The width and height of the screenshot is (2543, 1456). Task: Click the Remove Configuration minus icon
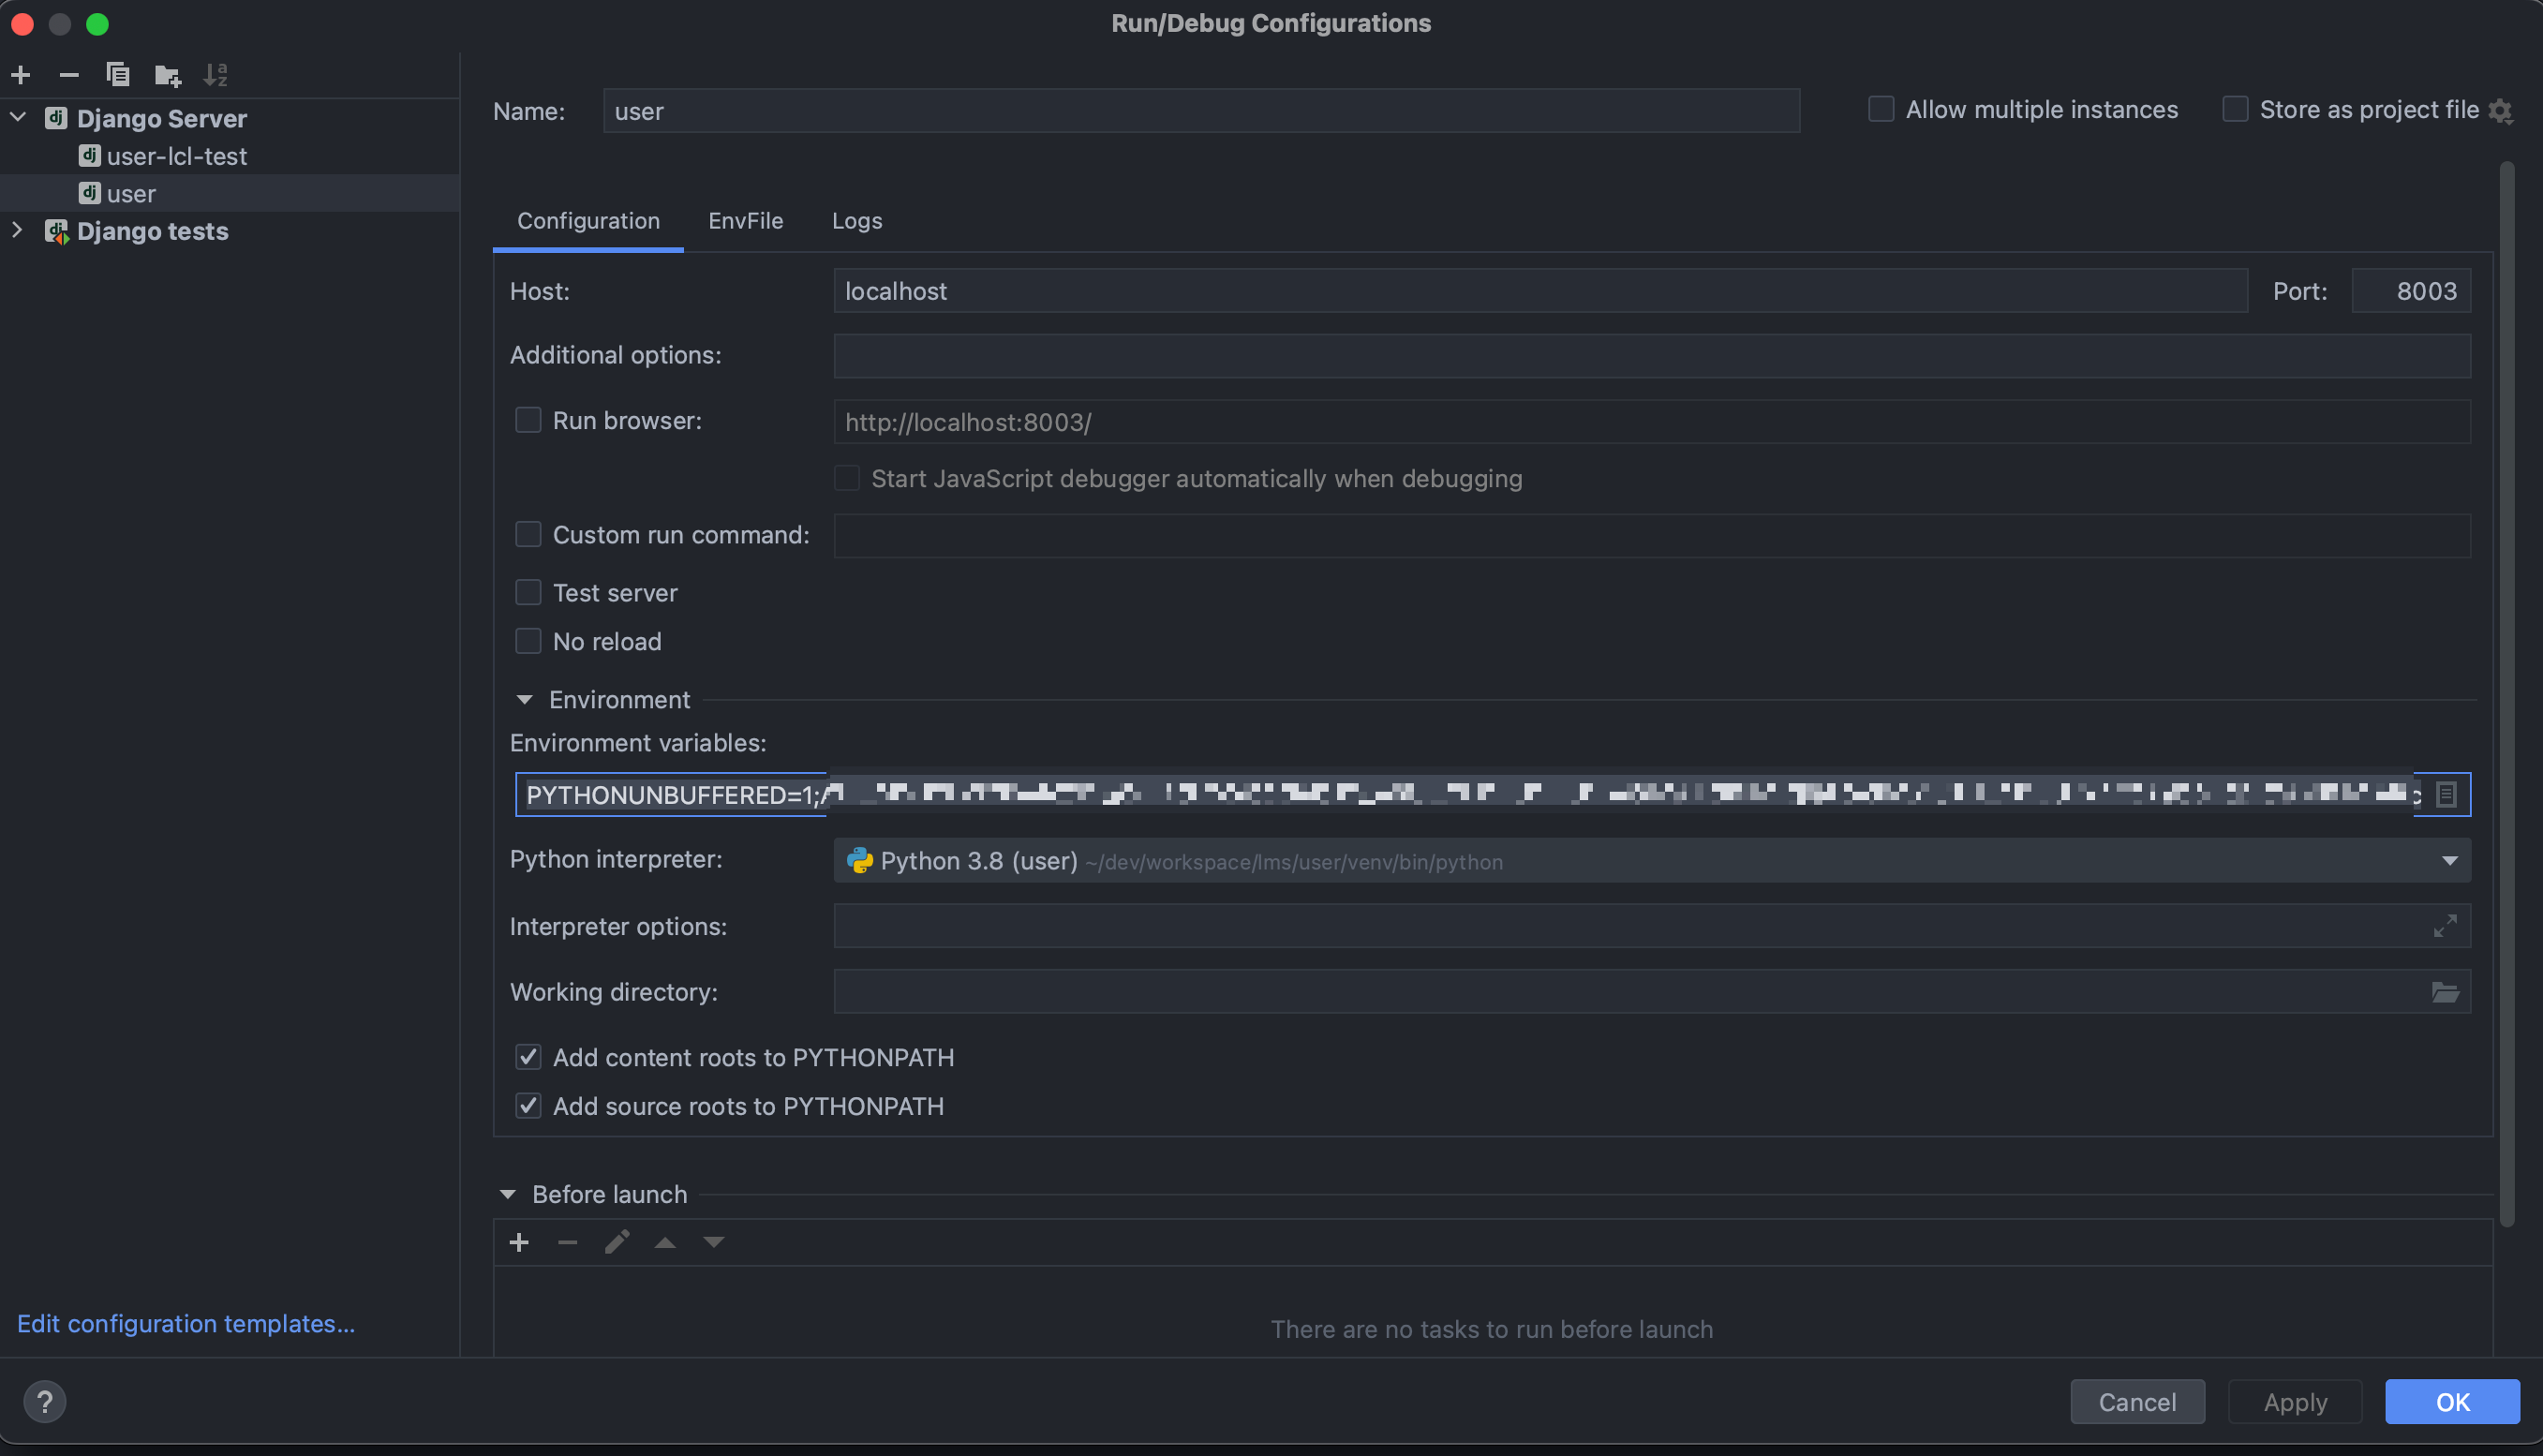pos(69,75)
